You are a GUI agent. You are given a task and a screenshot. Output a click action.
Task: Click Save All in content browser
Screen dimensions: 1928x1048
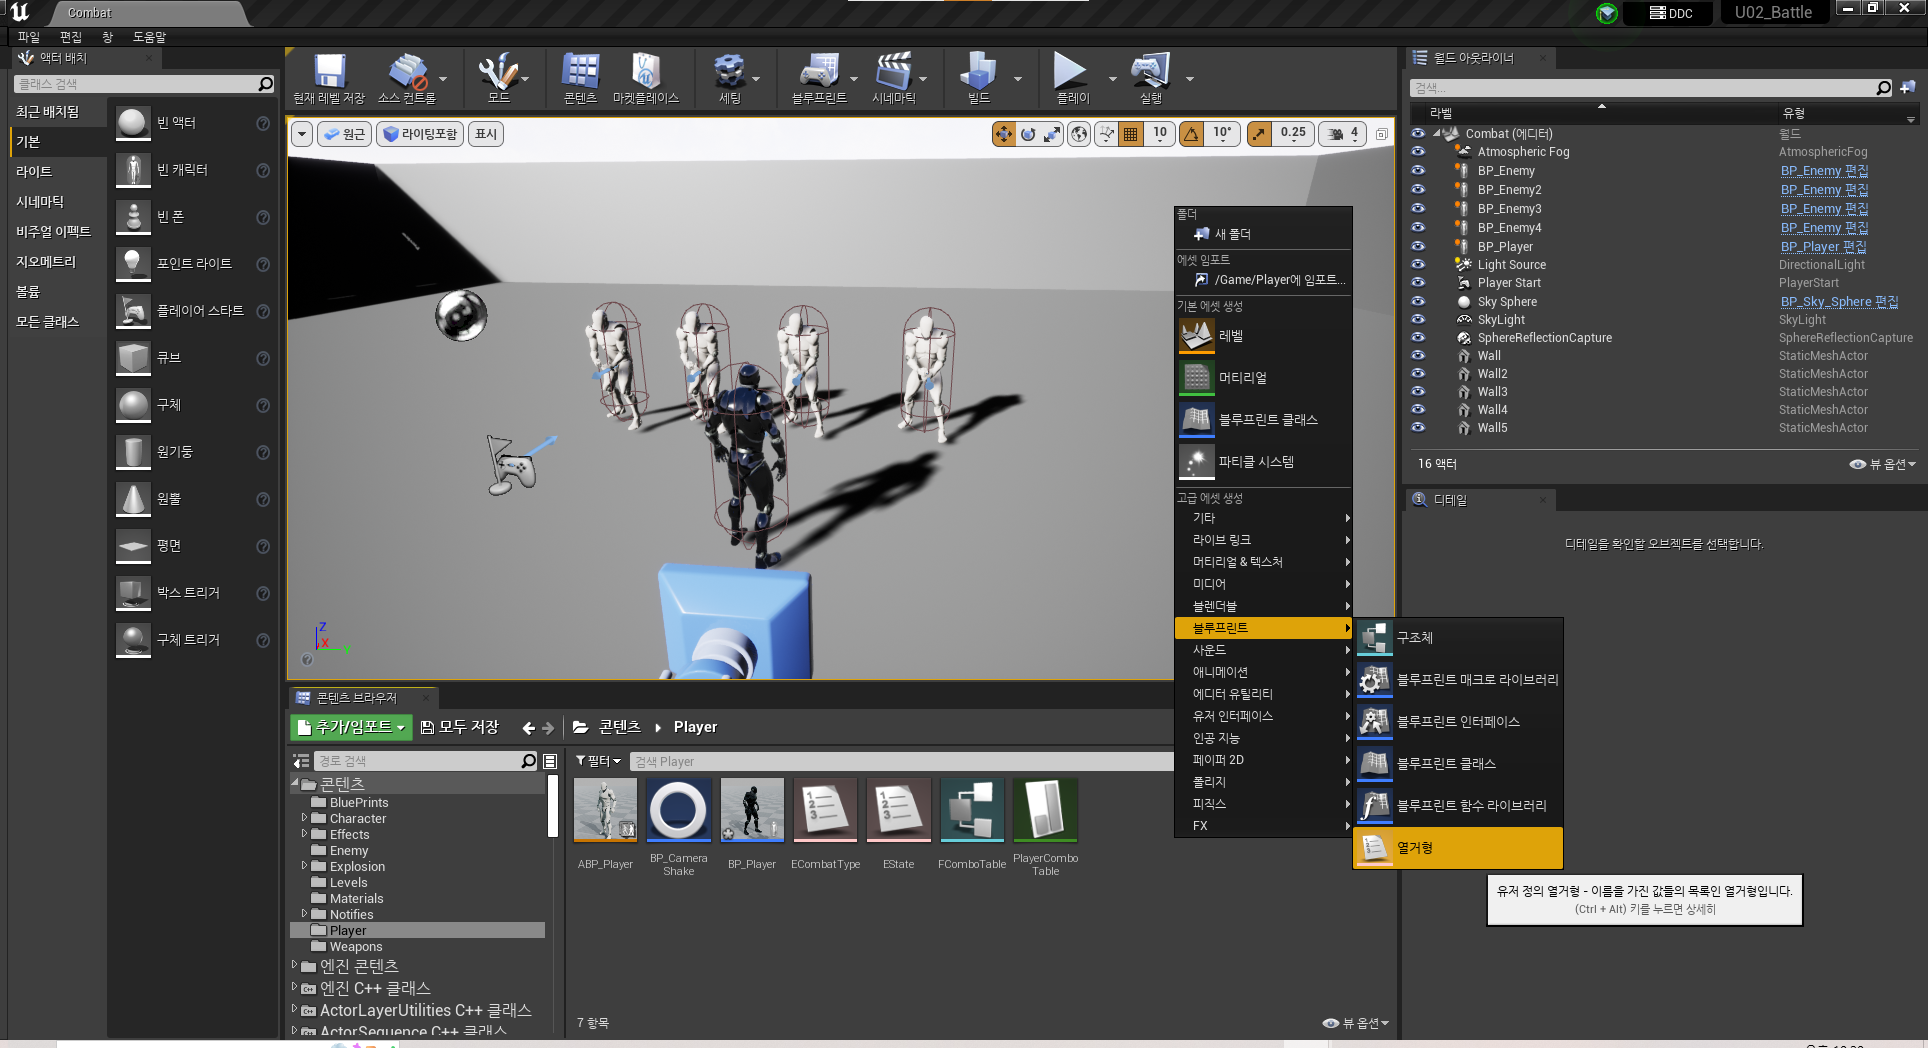click(460, 727)
